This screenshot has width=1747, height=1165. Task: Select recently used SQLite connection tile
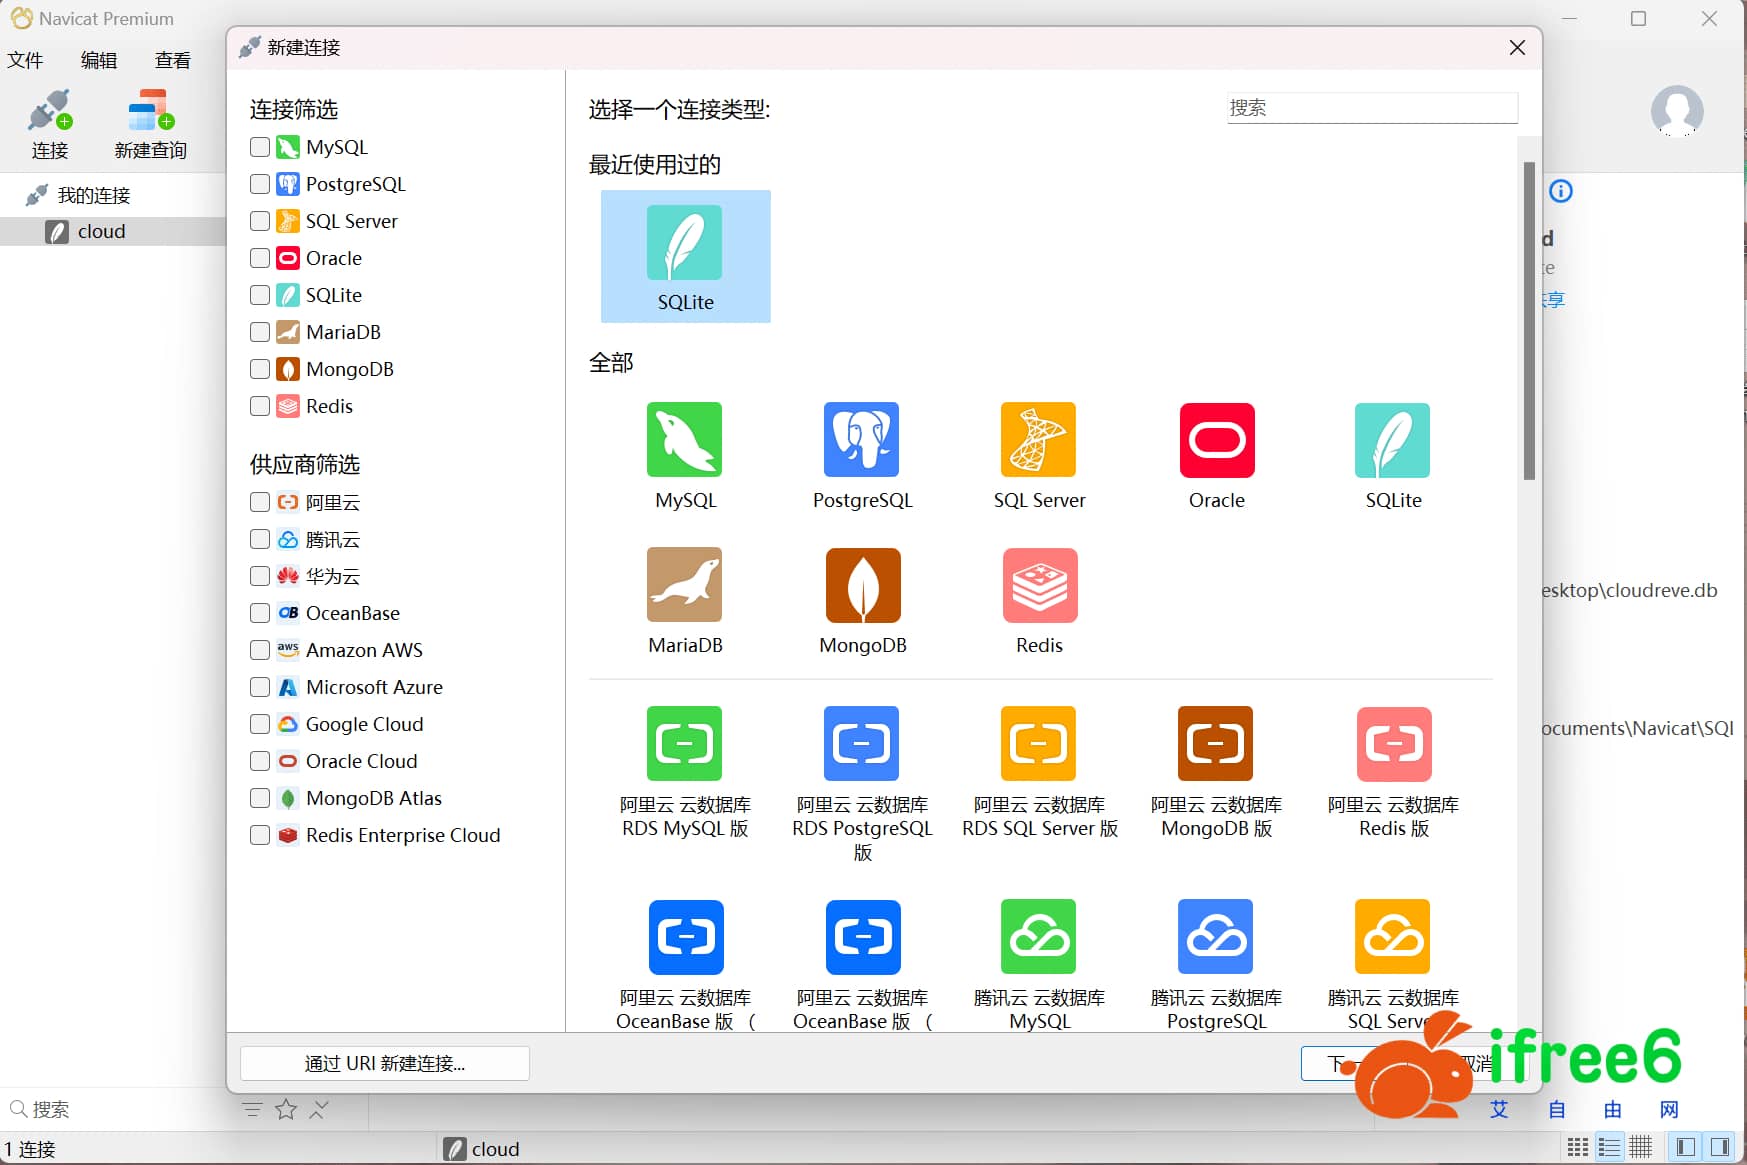click(685, 257)
